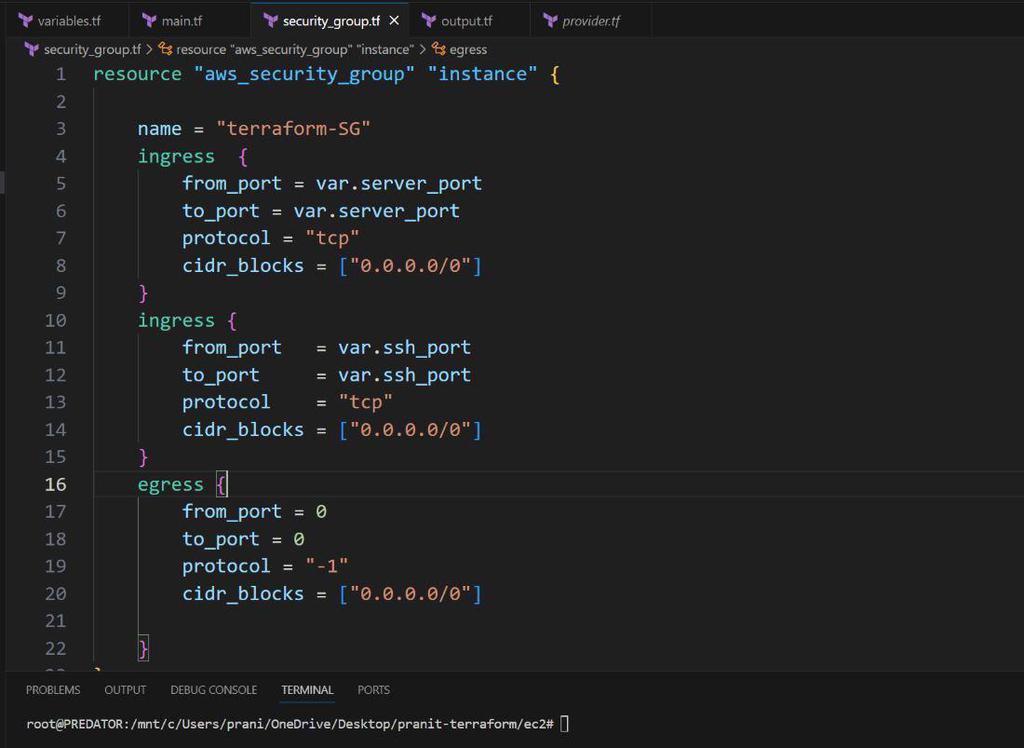Close the security_group.tf tab
This screenshot has width=1024, height=748.
click(394, 21)
